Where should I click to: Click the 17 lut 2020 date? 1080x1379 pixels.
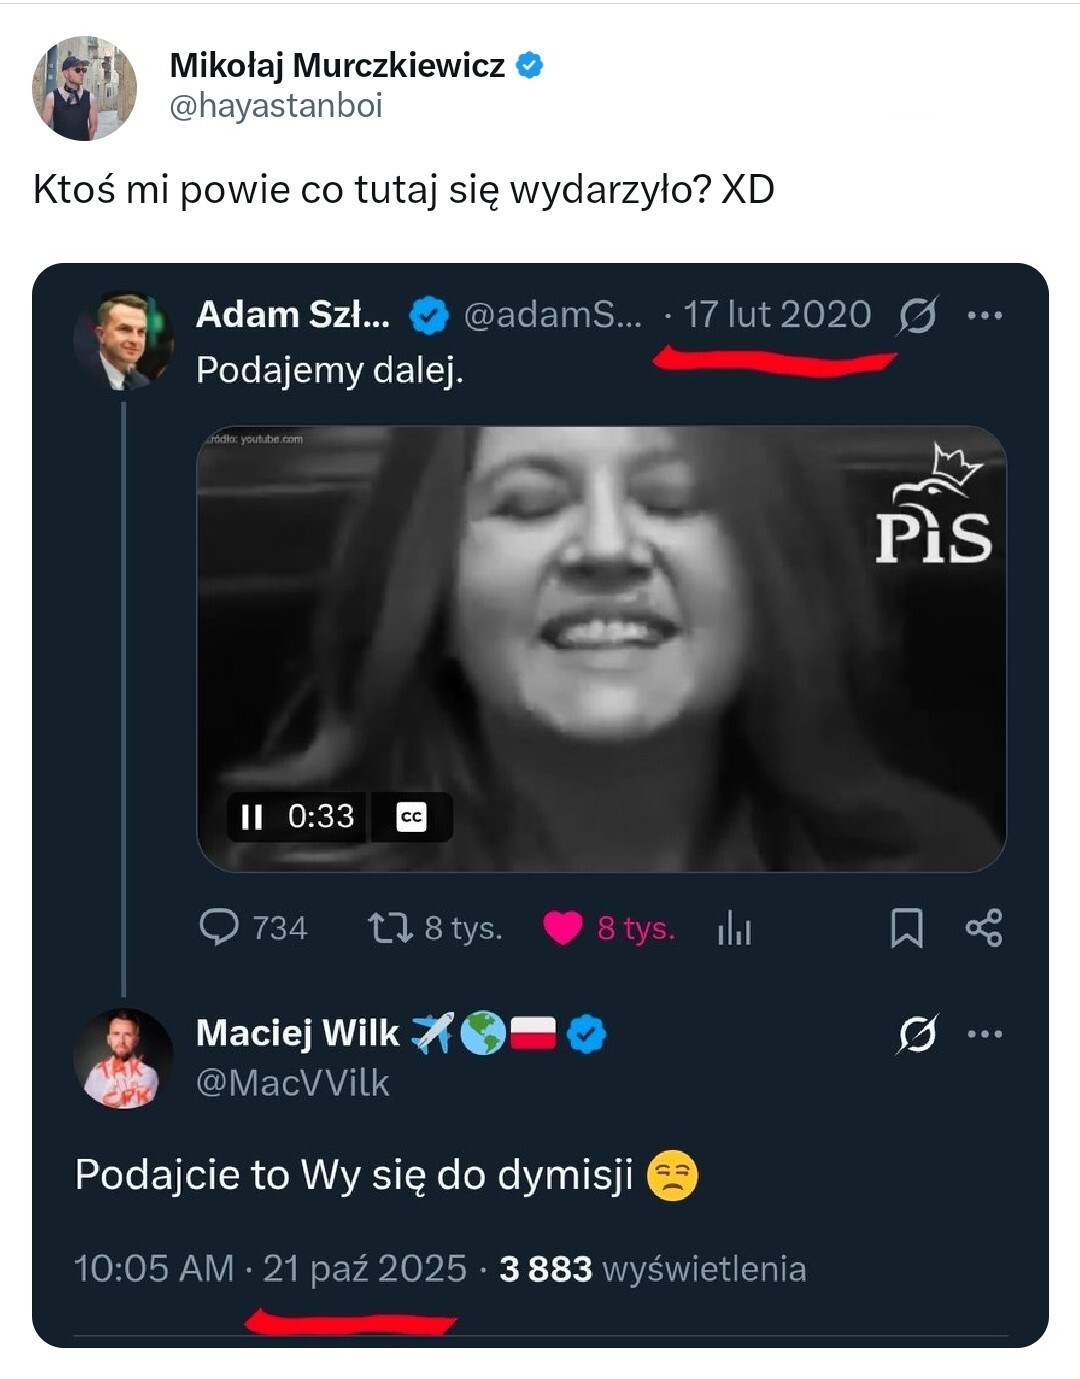tap(777, 315)
